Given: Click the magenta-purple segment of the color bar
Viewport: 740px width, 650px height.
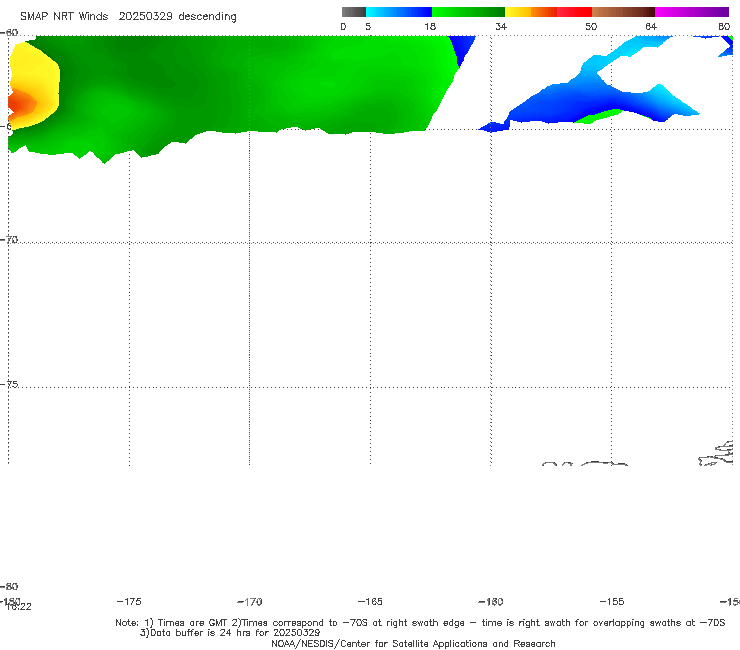Looking at the screenshot, I should tap(692, 12).
